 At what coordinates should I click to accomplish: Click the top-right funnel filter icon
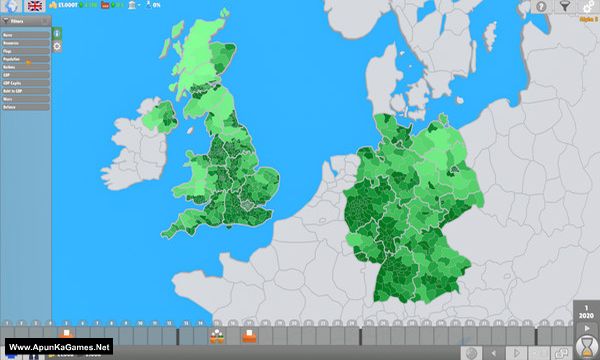[x=565, y=6]
